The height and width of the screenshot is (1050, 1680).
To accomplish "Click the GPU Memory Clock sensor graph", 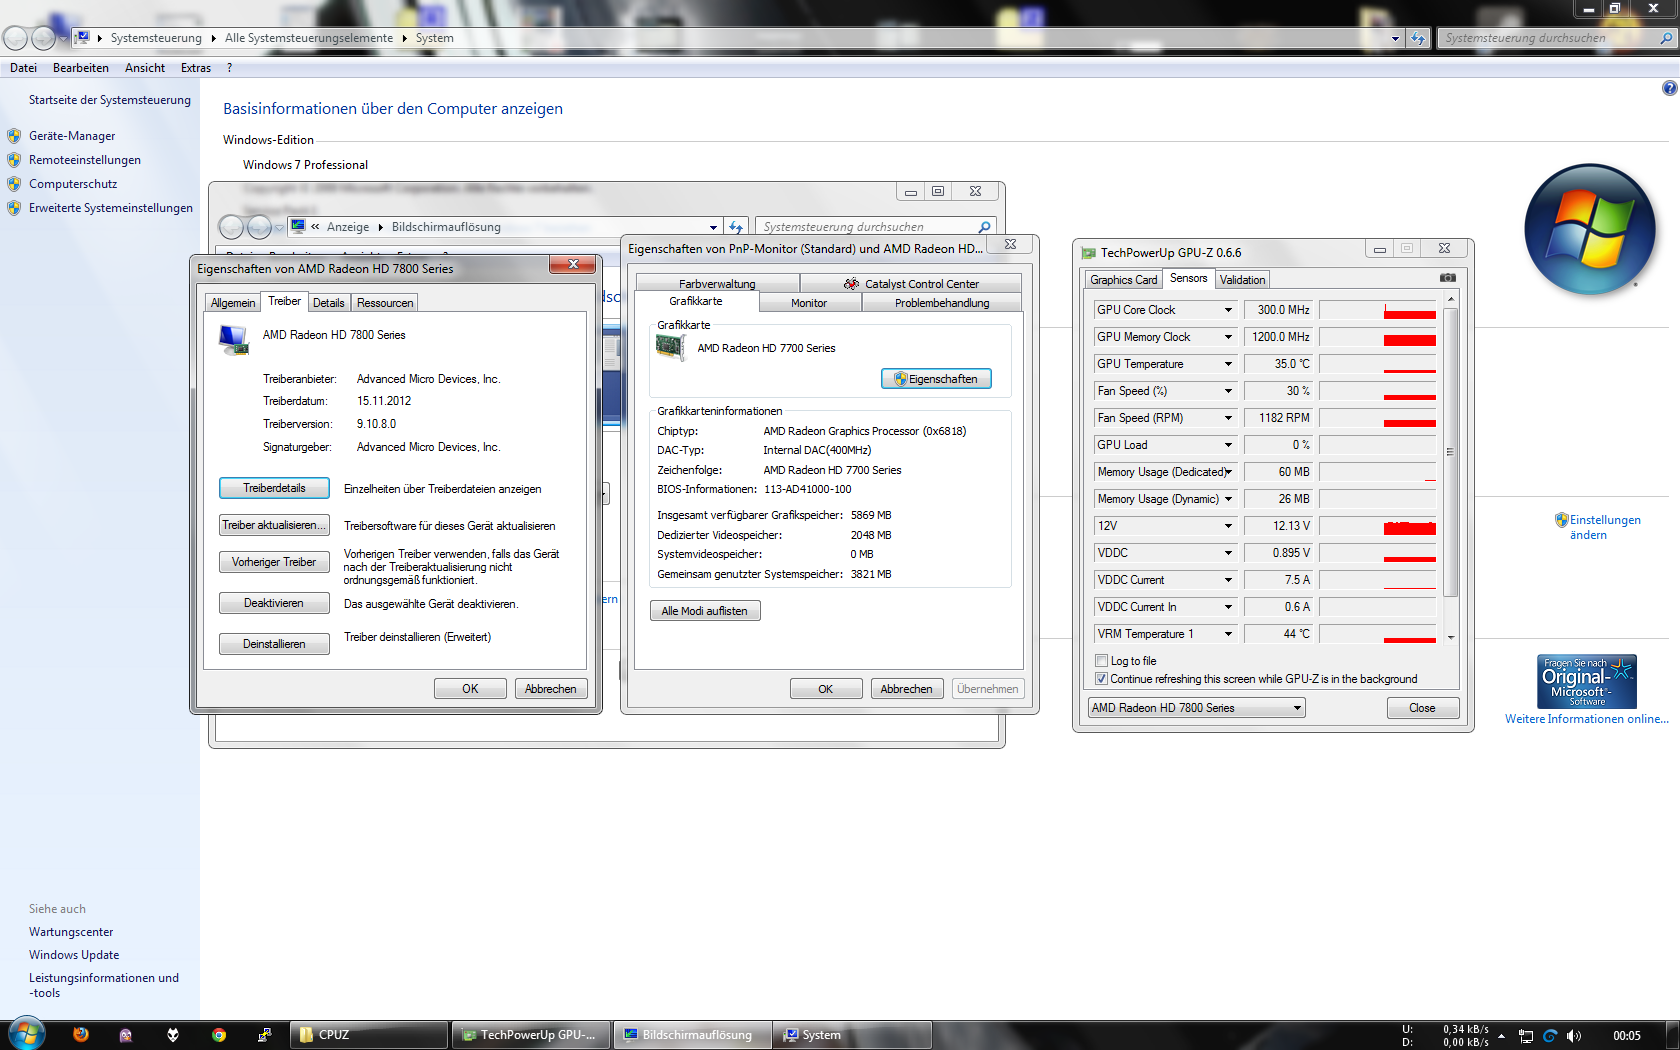I will (1378, 337).
